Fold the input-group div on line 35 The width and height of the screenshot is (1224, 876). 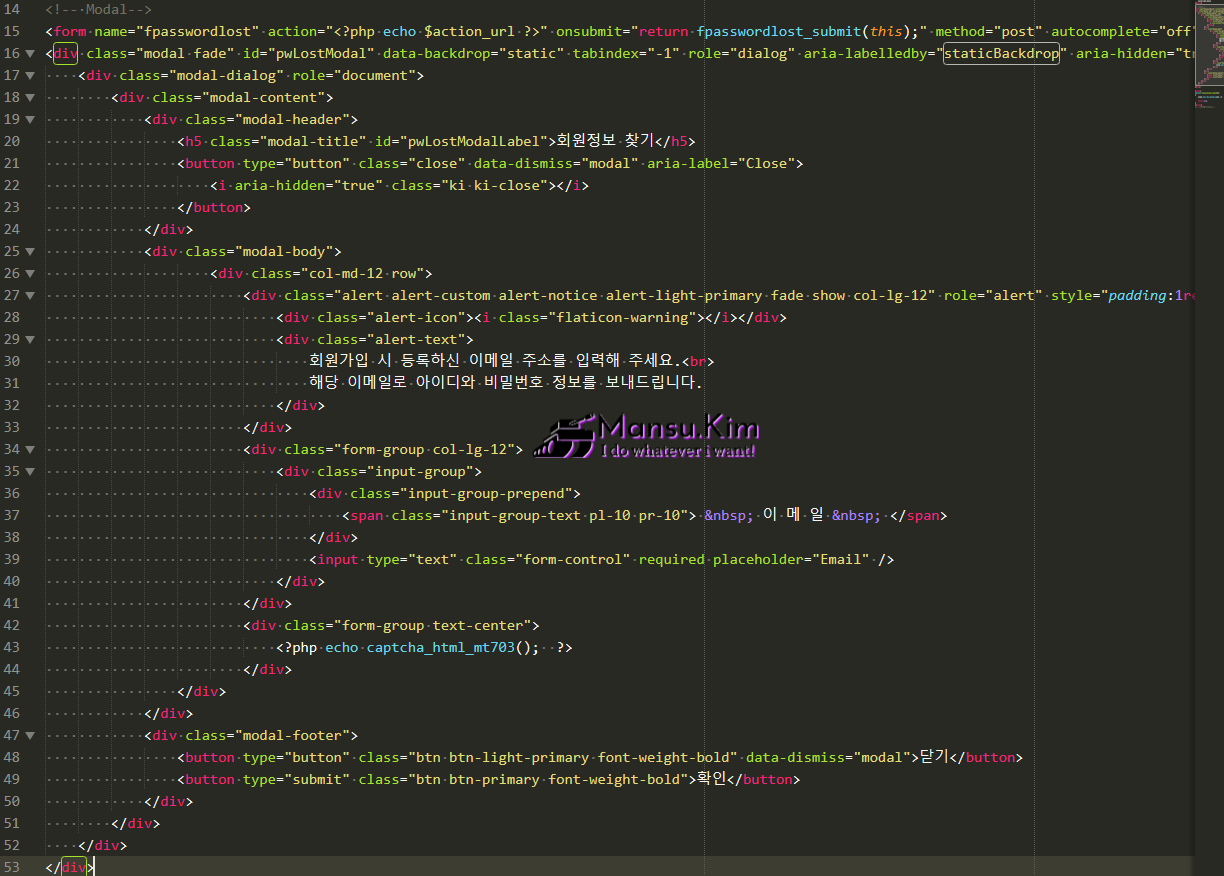(30, 472)
